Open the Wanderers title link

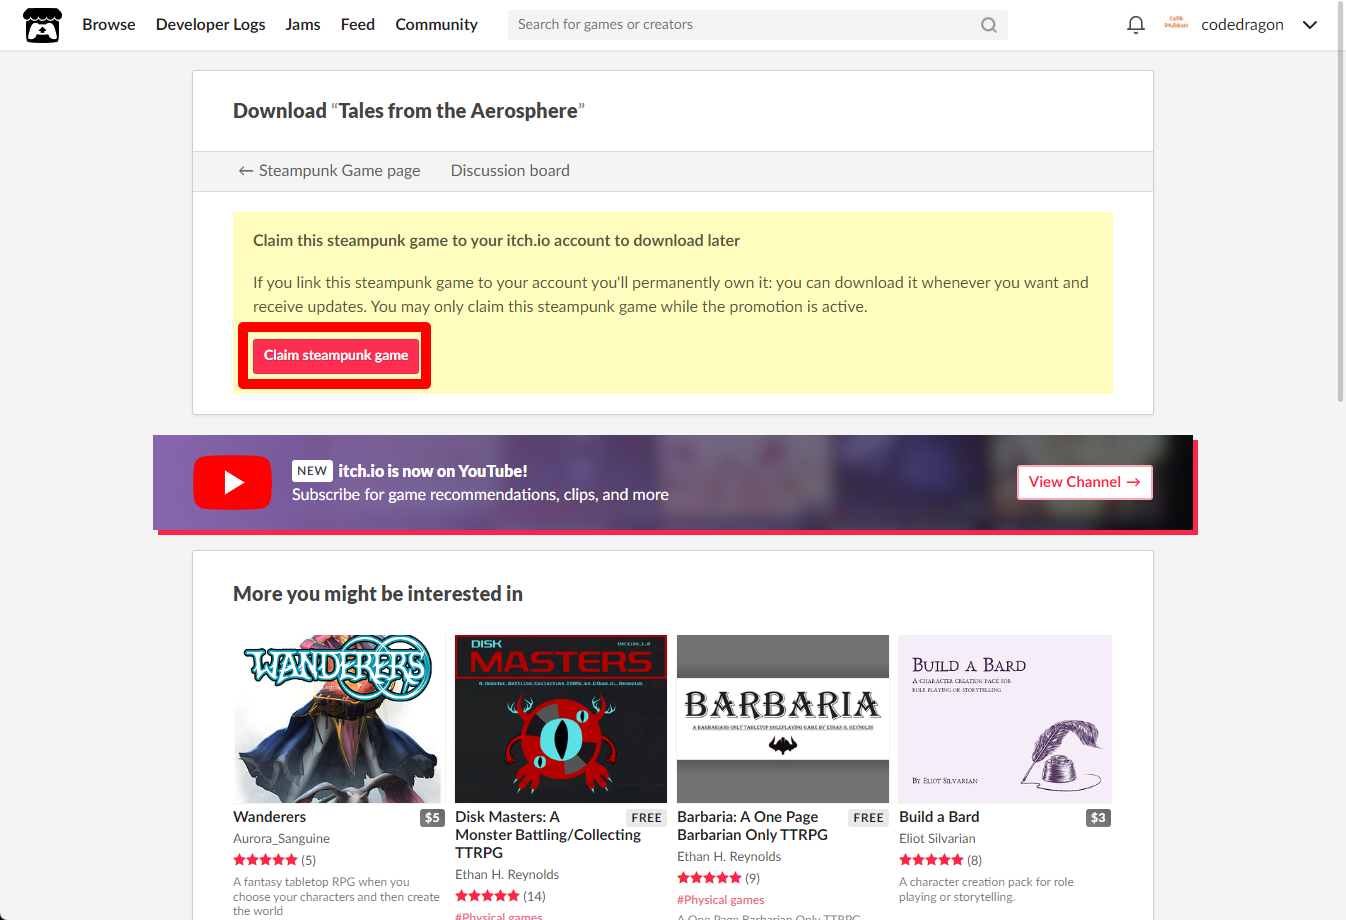270,817
